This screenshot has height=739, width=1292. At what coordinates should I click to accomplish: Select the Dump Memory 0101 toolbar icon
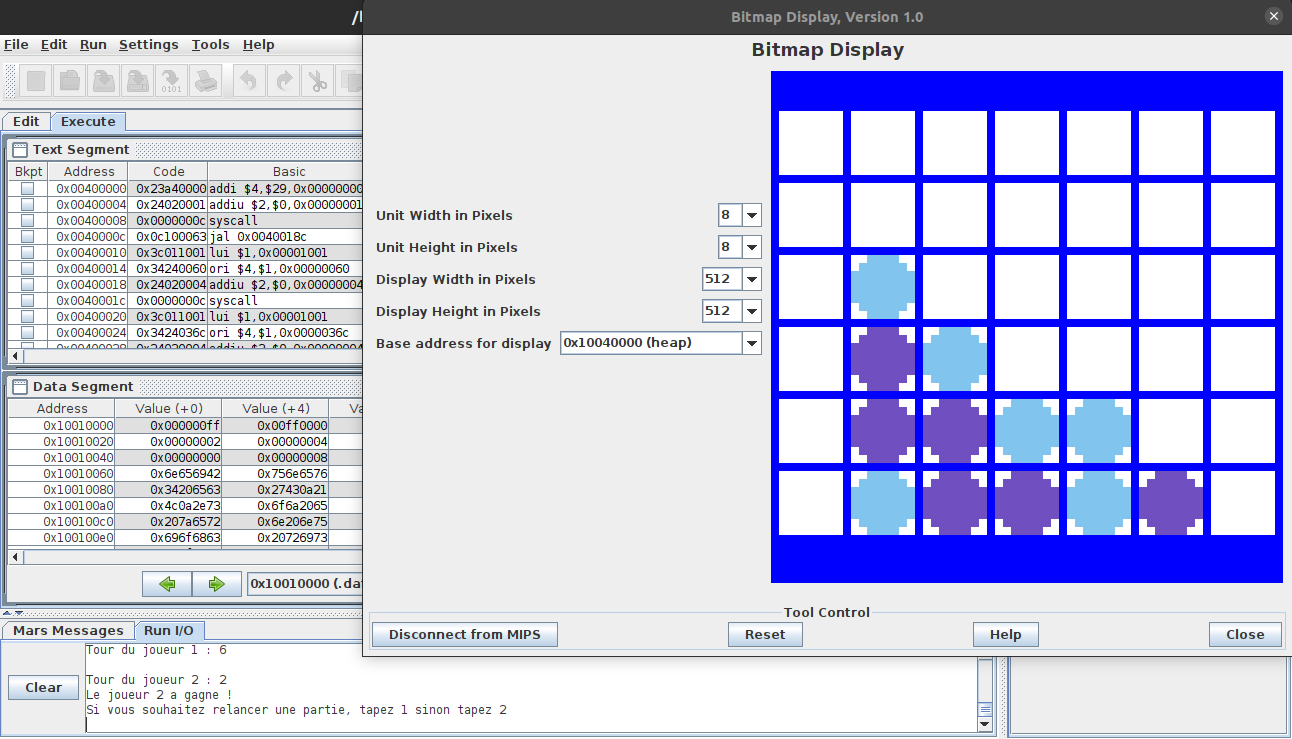click(171, 80)
